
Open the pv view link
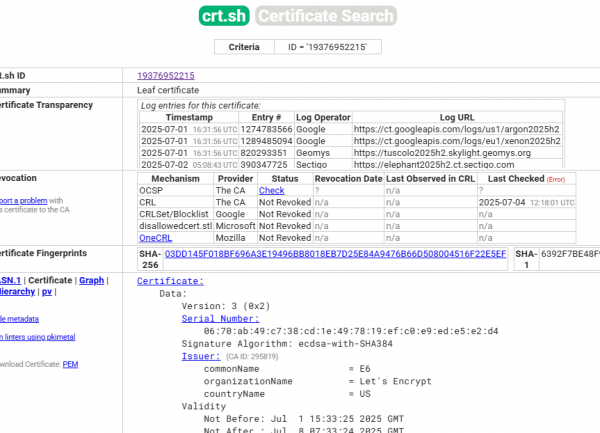(47, 292)
